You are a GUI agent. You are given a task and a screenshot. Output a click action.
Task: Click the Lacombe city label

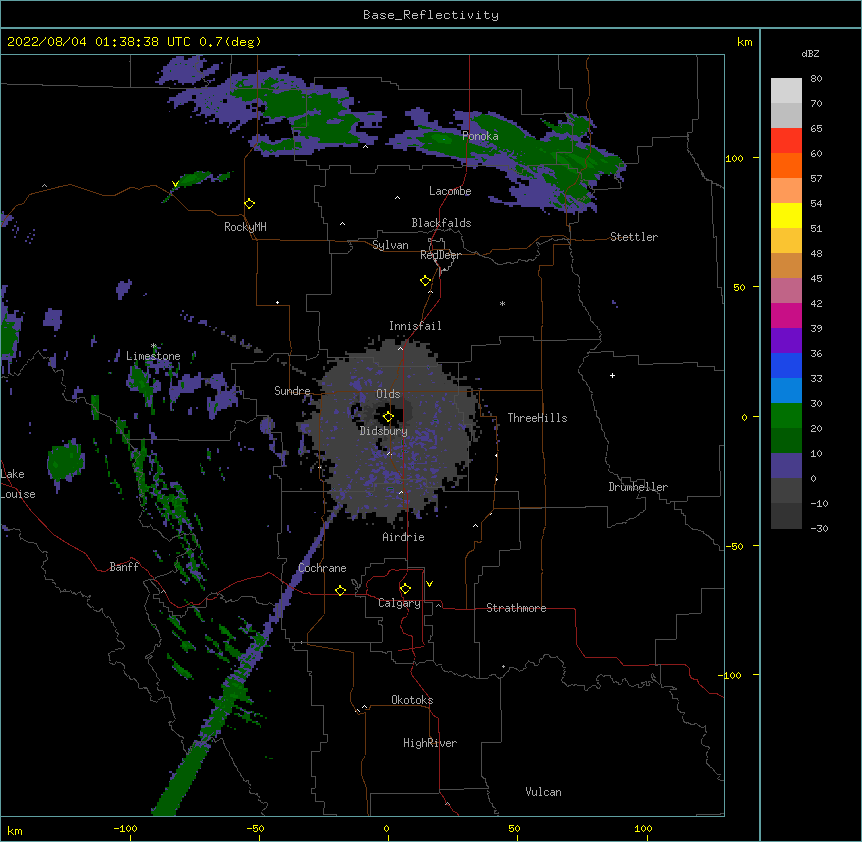[x=450, y=191]
